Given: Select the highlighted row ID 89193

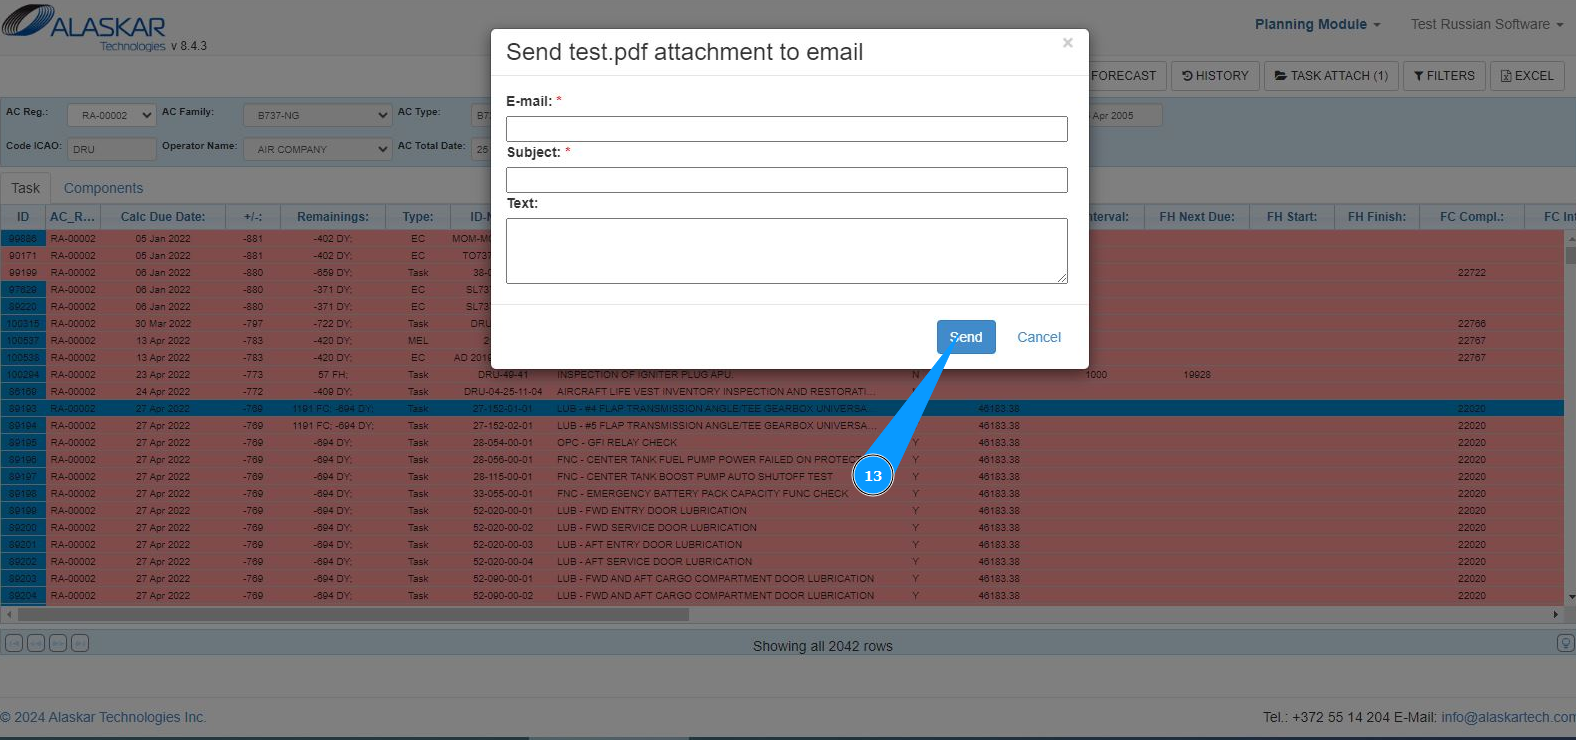Looking at the screenshot, I should 23,409.
